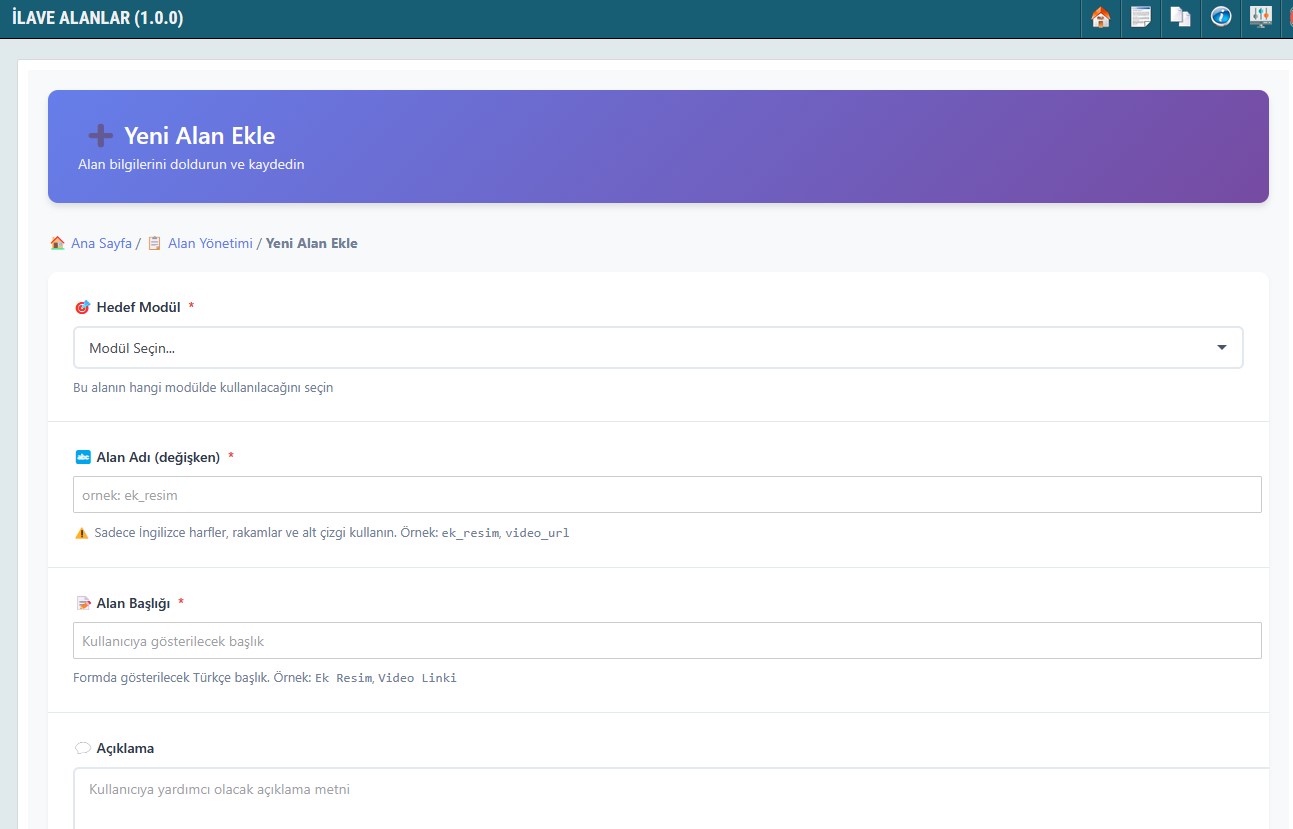Click the yellow warning icon under Alan Adı
Viewport: 1293px width, 829px height.
[x=82, y=533]
